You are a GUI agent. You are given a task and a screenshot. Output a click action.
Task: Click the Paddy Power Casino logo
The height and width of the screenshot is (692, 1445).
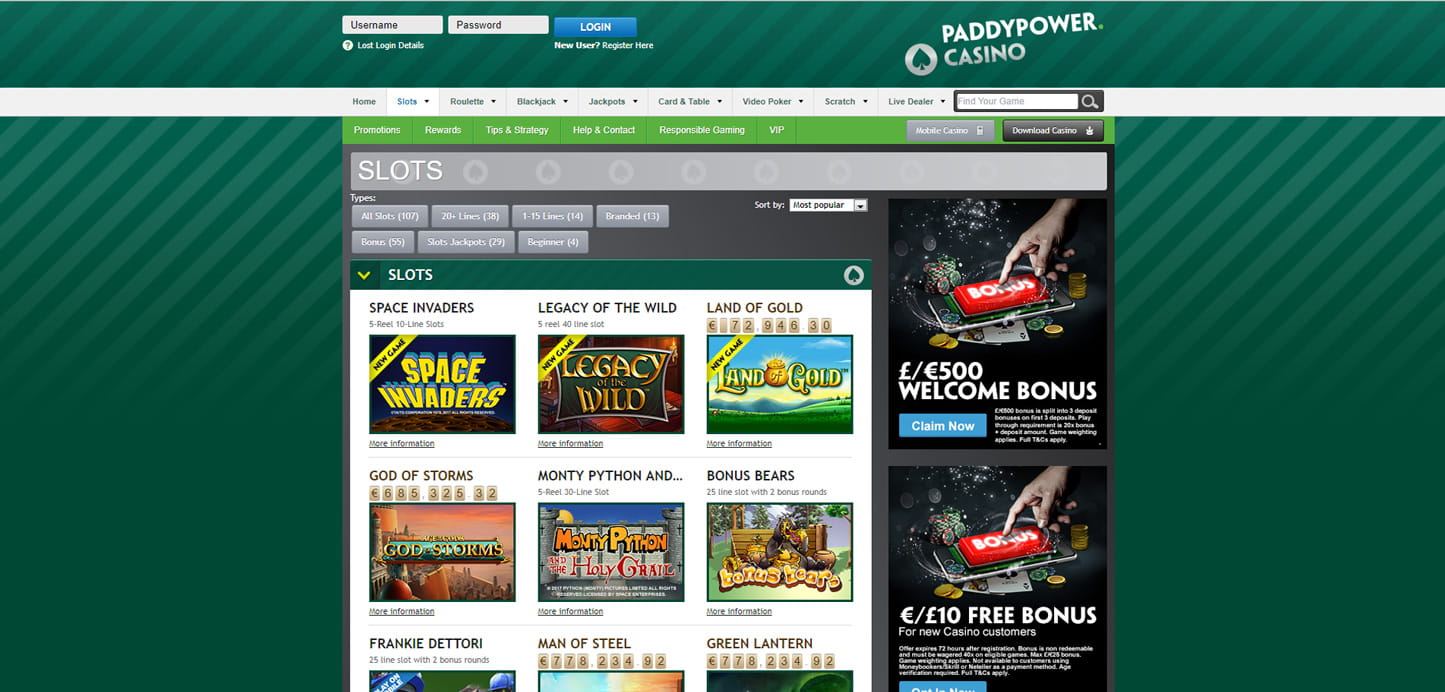1003,44
